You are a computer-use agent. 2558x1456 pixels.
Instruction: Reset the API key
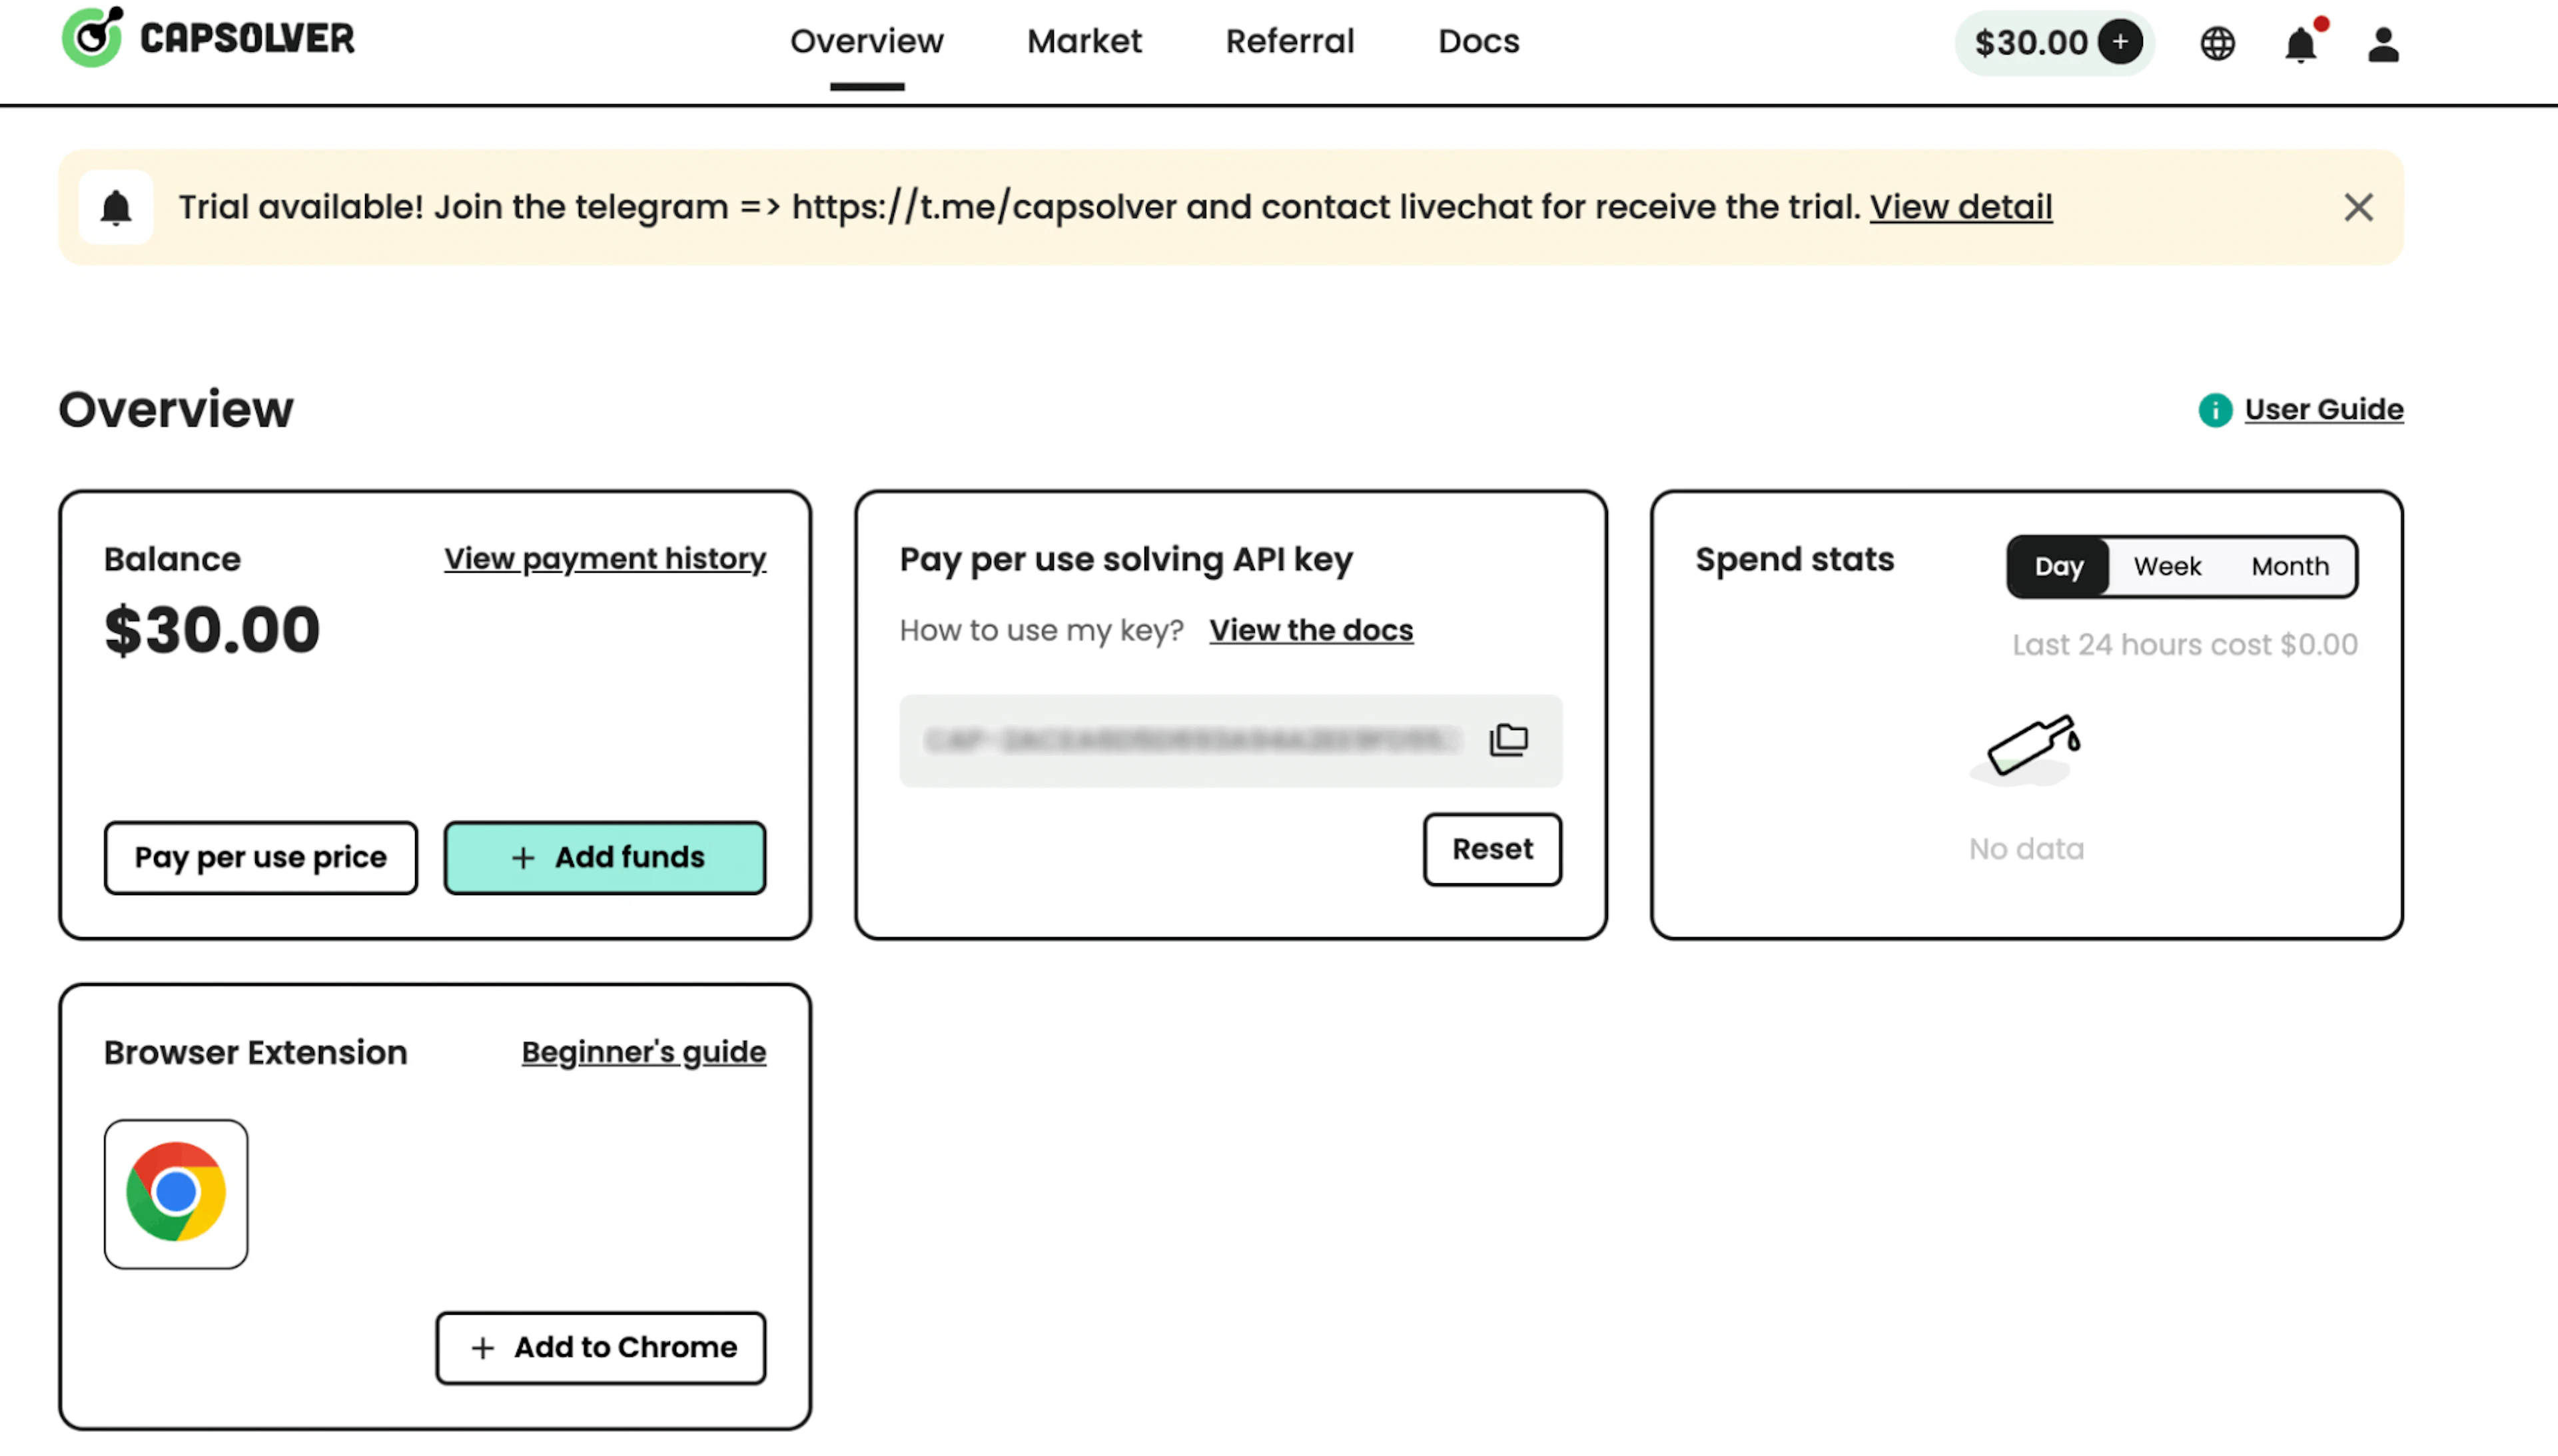click(x=1492, y=849)
